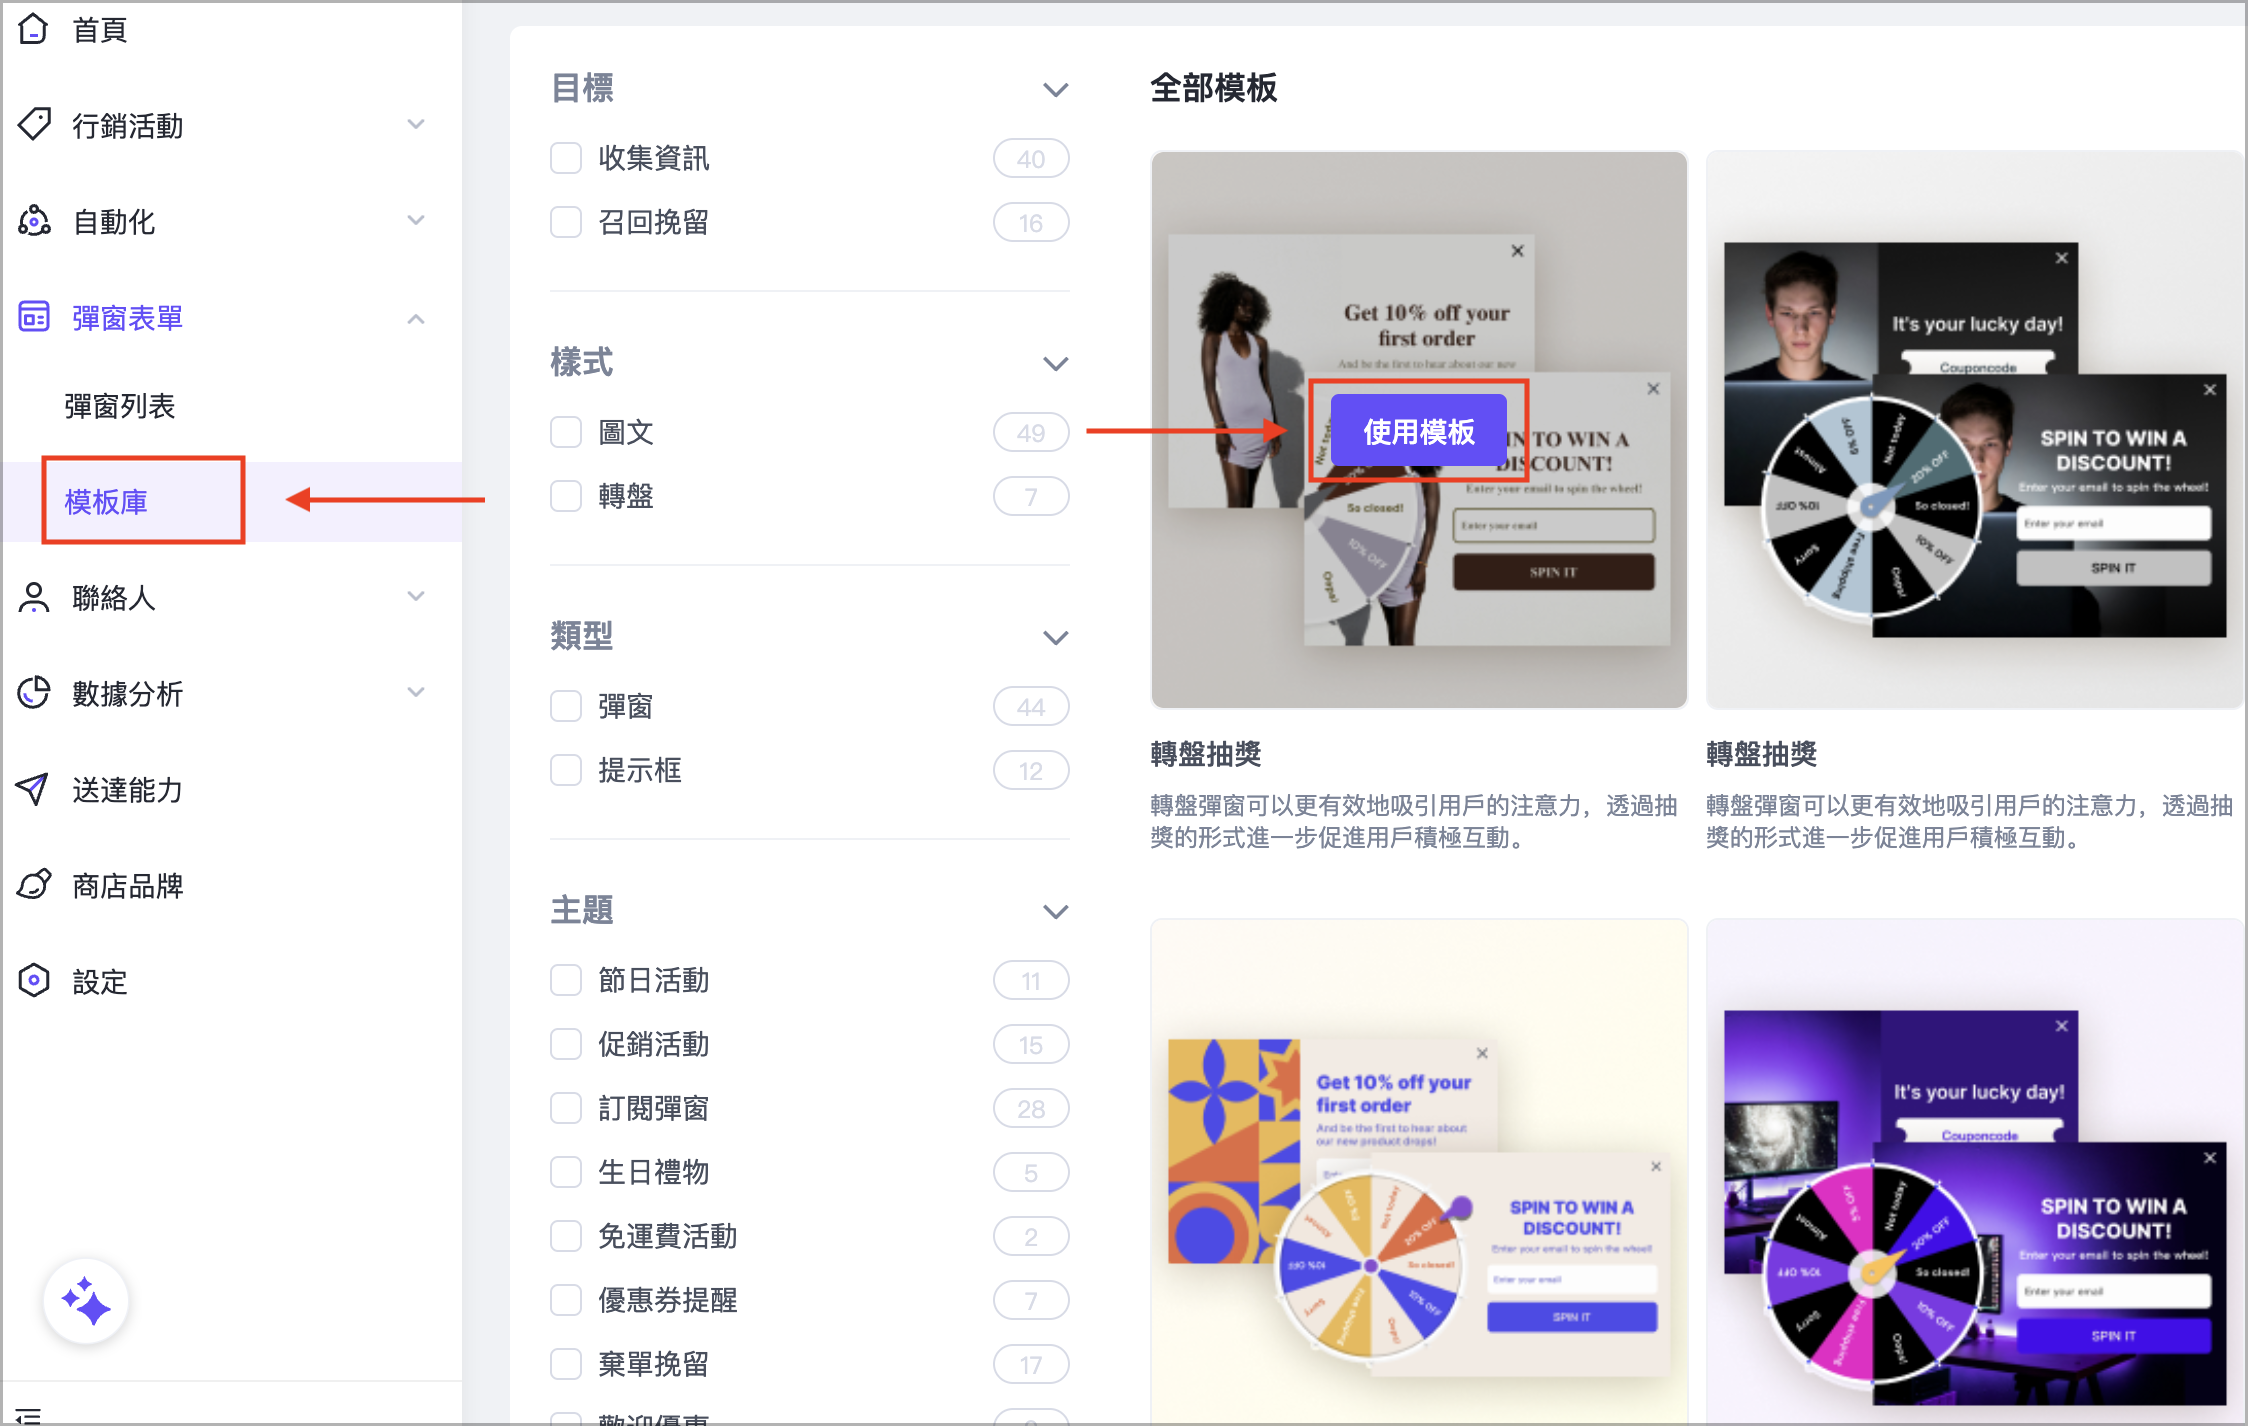Select 模板庫 in the sidebar
2248x1426 pixels.
coord(106,501)
